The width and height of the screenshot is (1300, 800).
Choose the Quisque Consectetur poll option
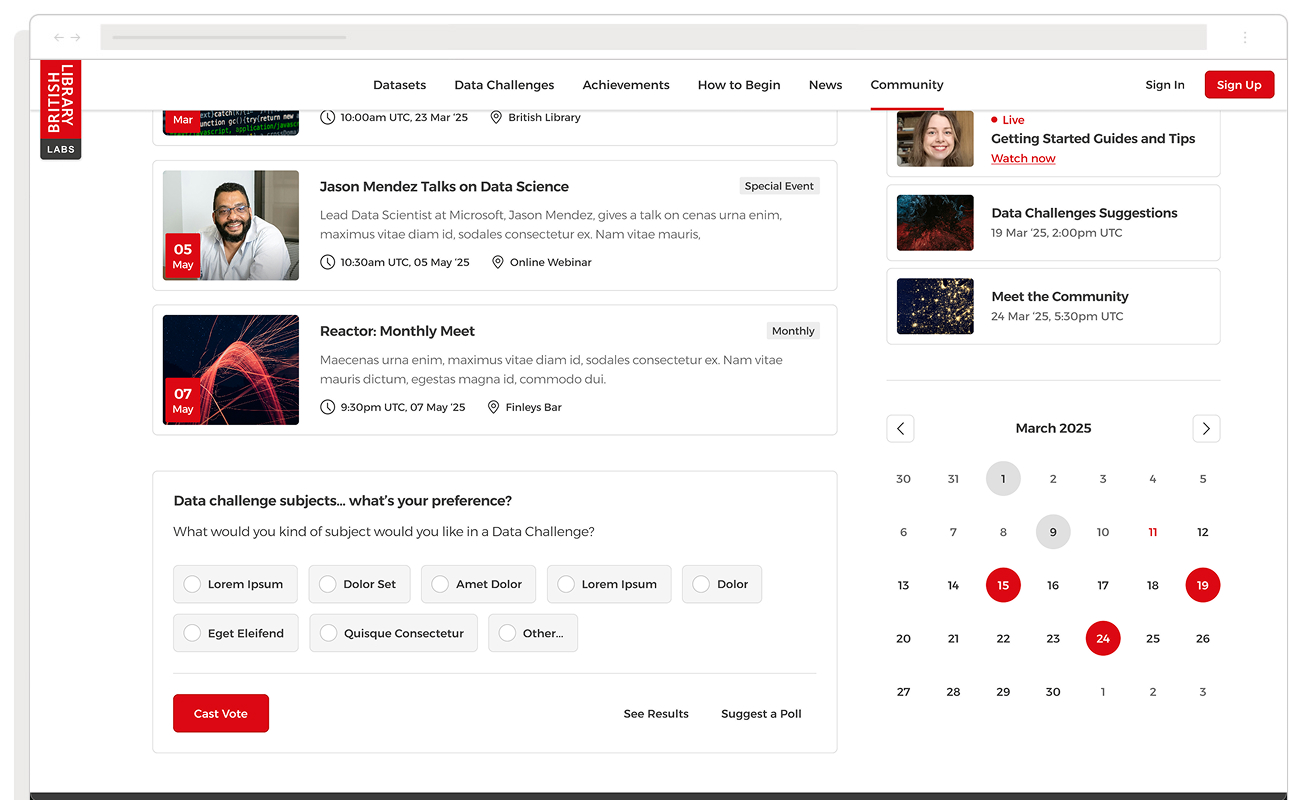point(328,633)
